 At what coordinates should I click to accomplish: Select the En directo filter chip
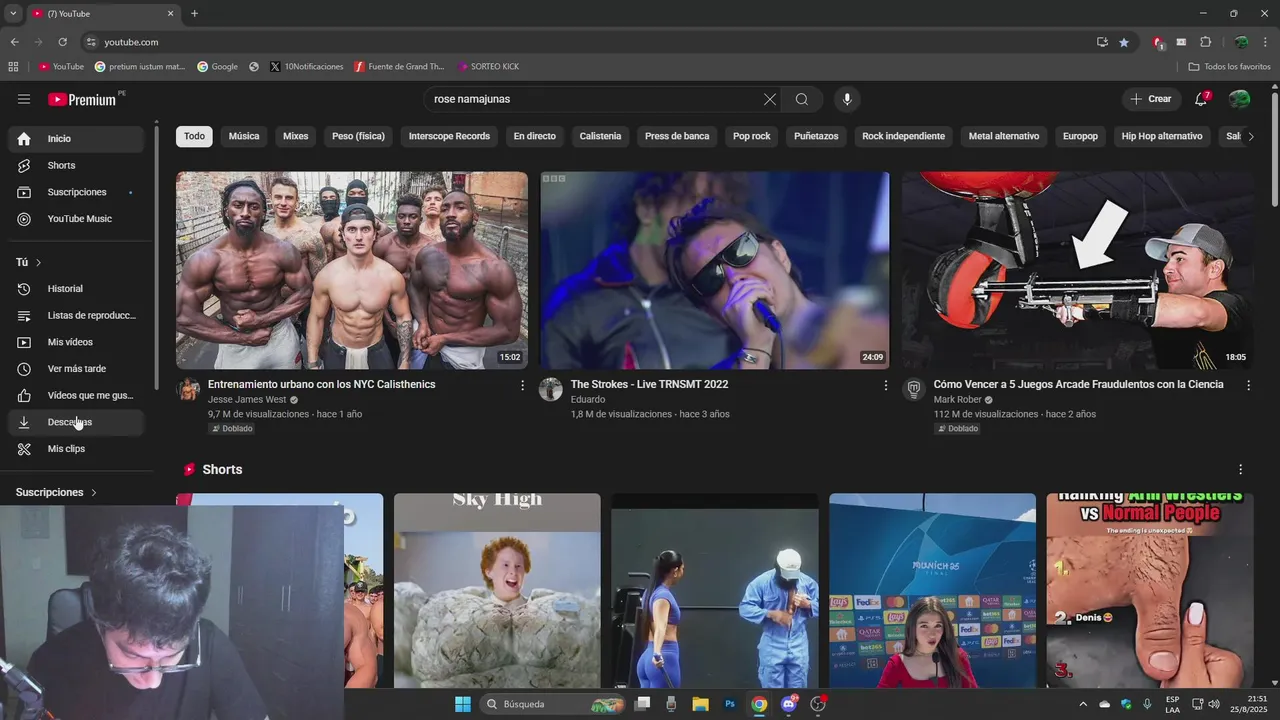coord(534,136)
